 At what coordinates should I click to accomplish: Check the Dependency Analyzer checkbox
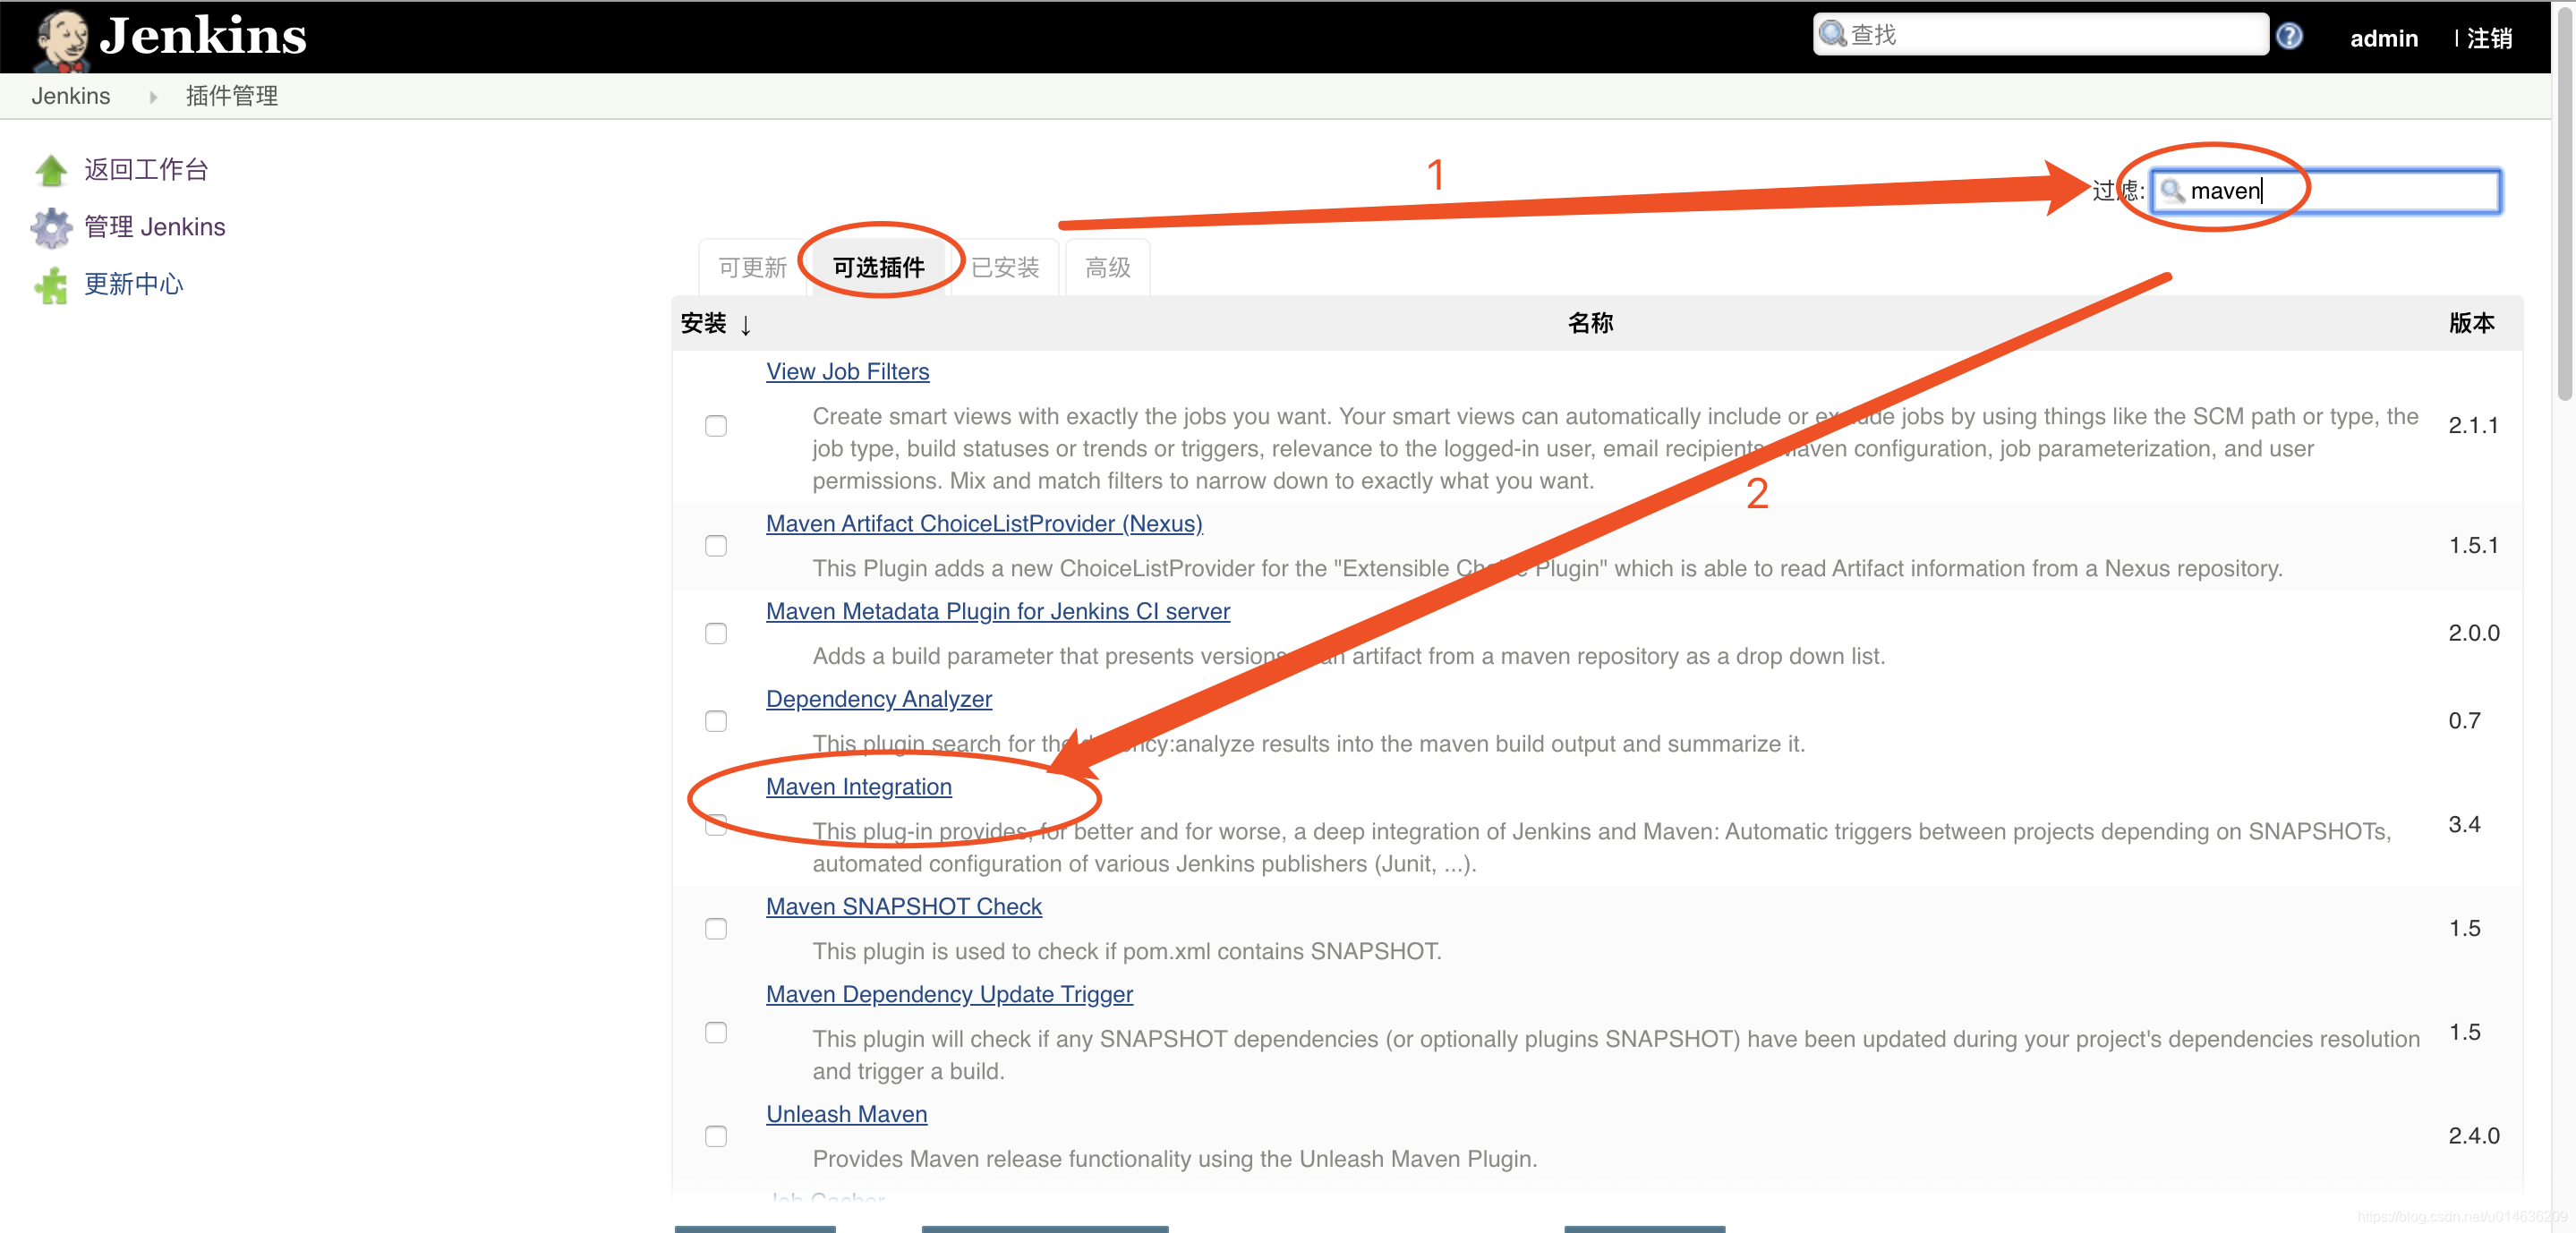[716, 722]
